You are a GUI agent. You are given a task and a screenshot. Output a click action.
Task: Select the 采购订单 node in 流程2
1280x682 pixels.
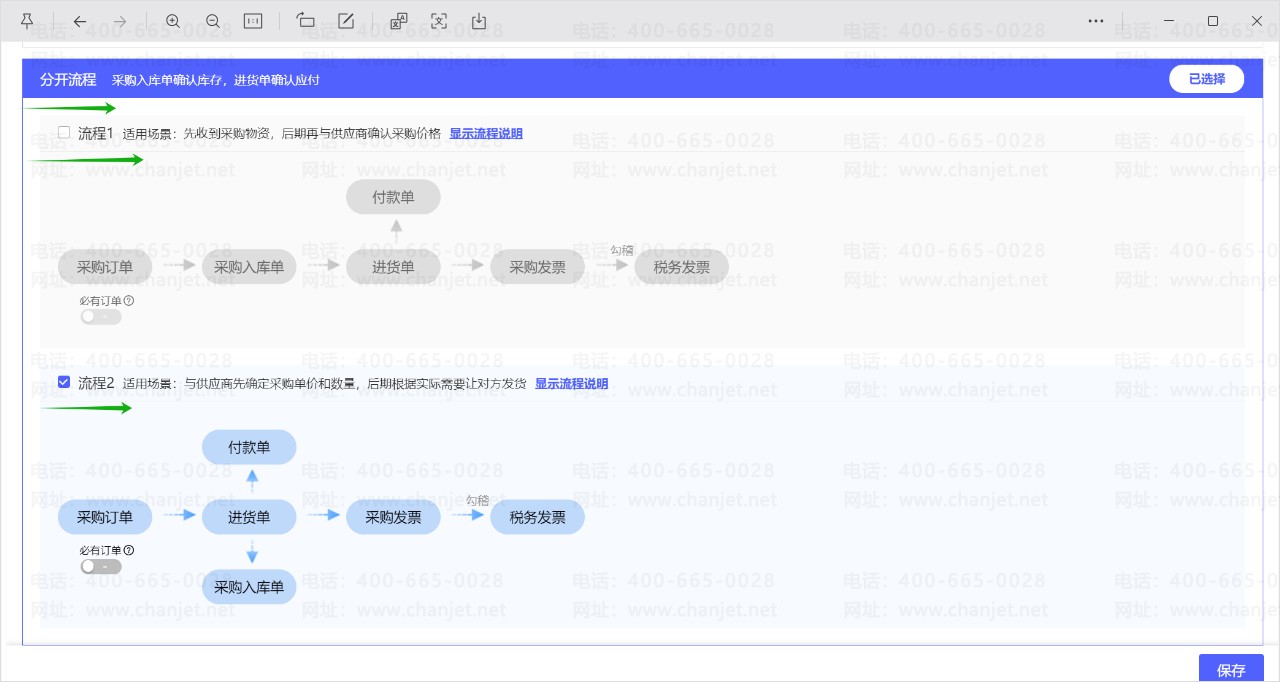pos(105,517)
